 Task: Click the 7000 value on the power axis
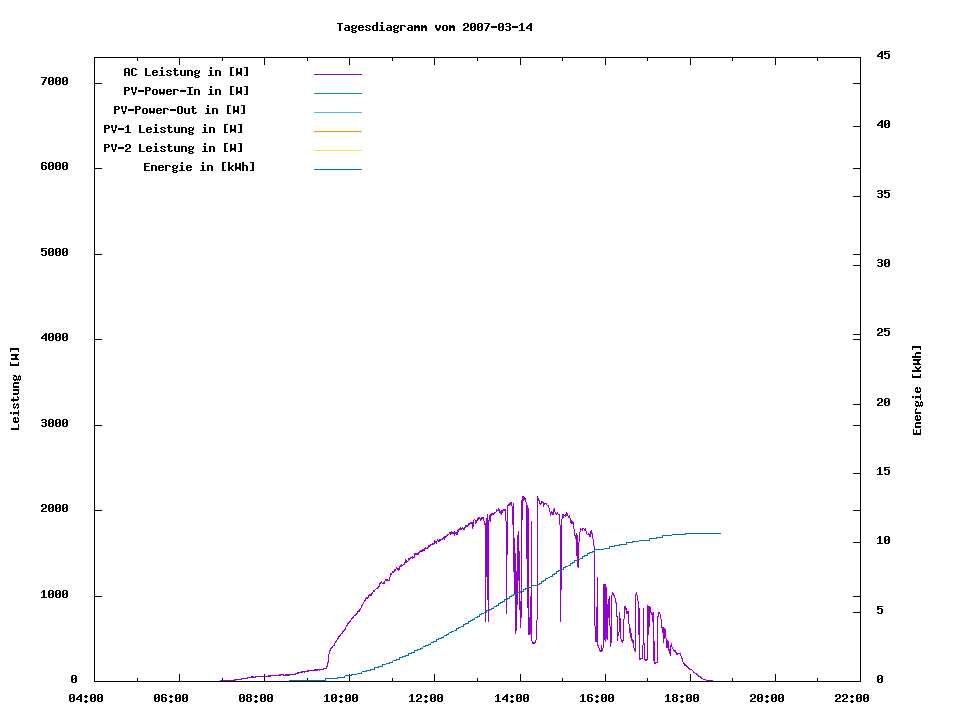point(53,82)
